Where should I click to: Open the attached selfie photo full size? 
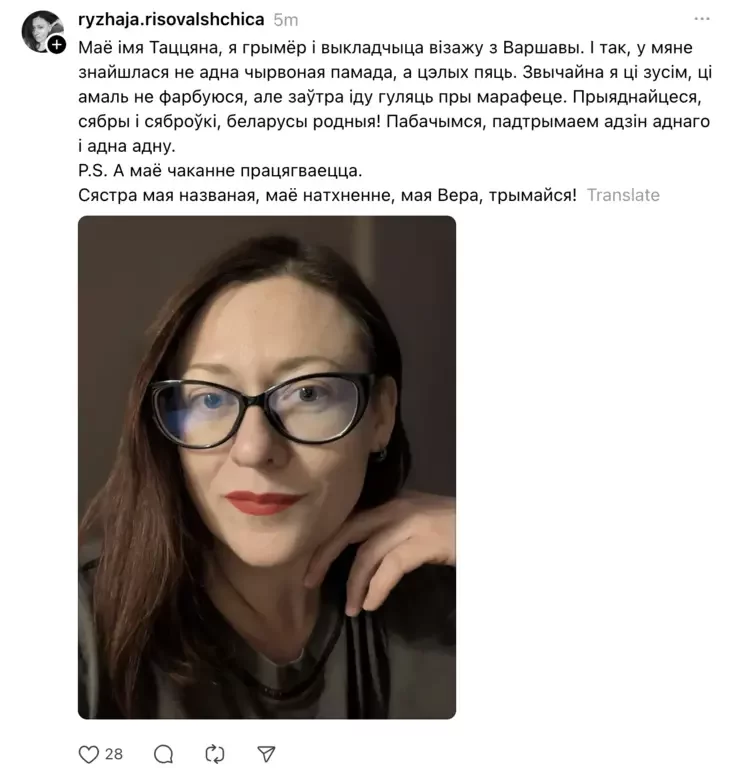(267, 467)
